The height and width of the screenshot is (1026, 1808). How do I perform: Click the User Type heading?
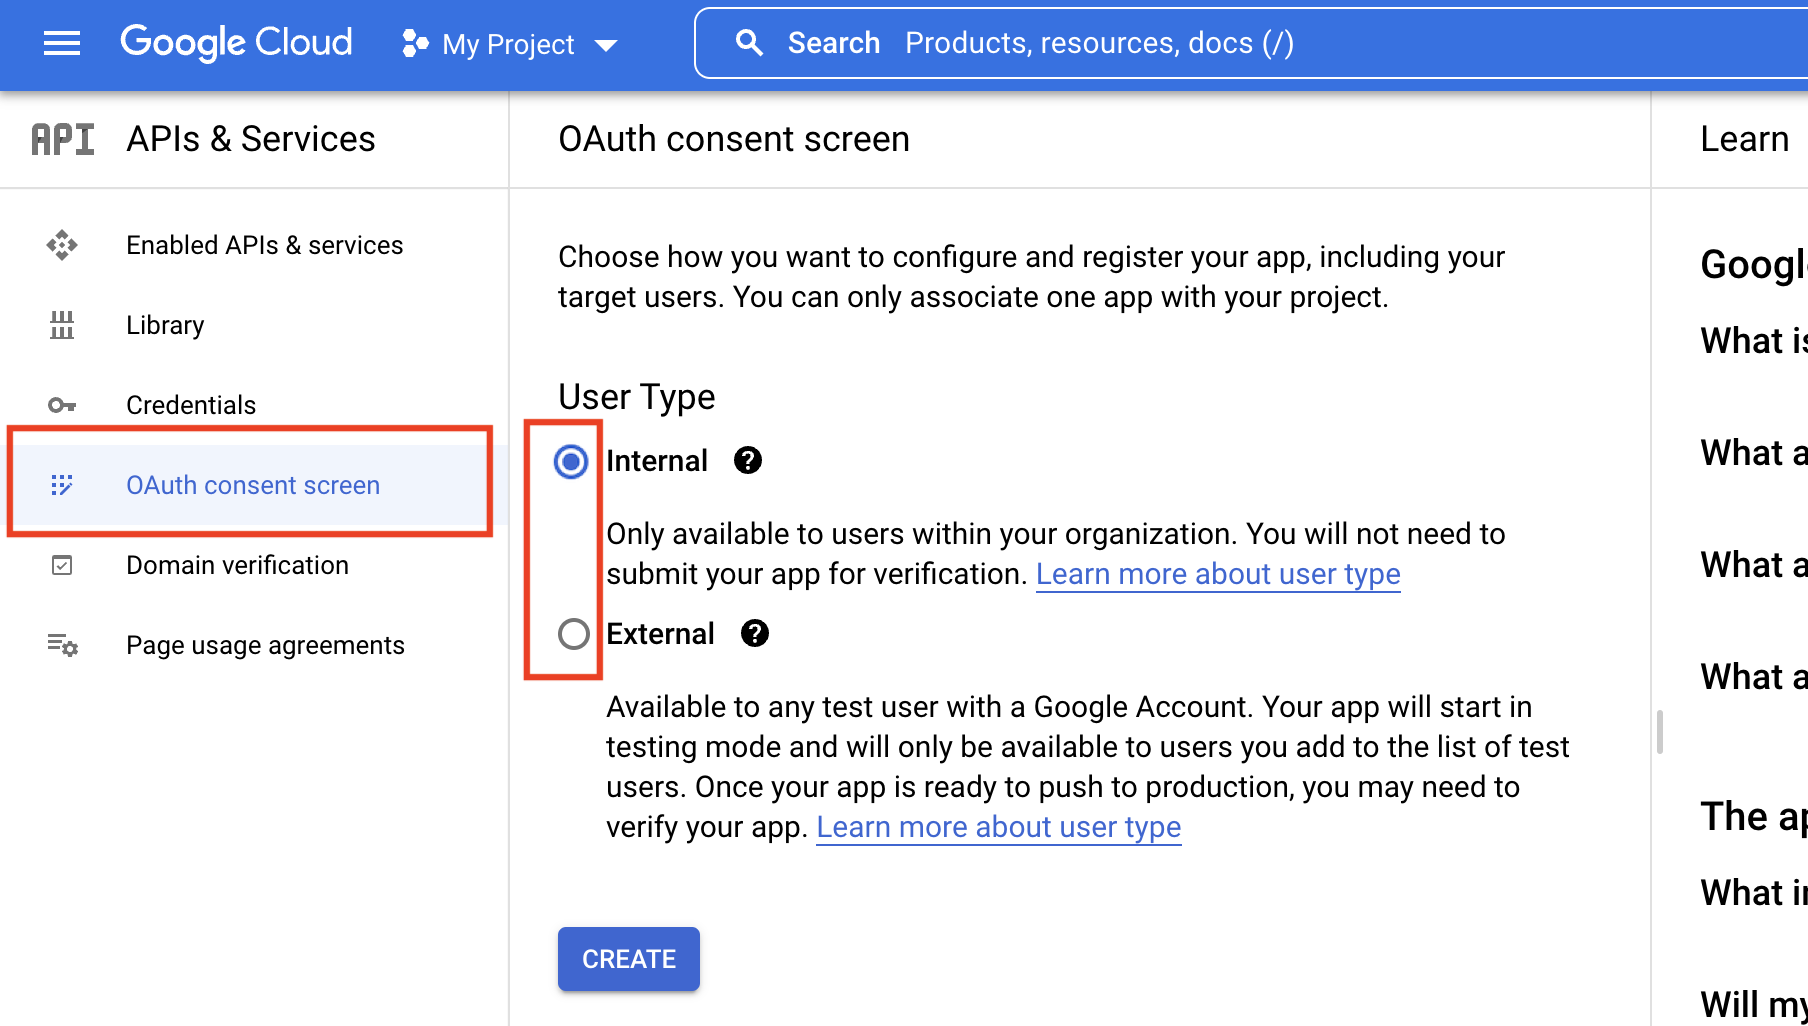click(x=637, y=397)
